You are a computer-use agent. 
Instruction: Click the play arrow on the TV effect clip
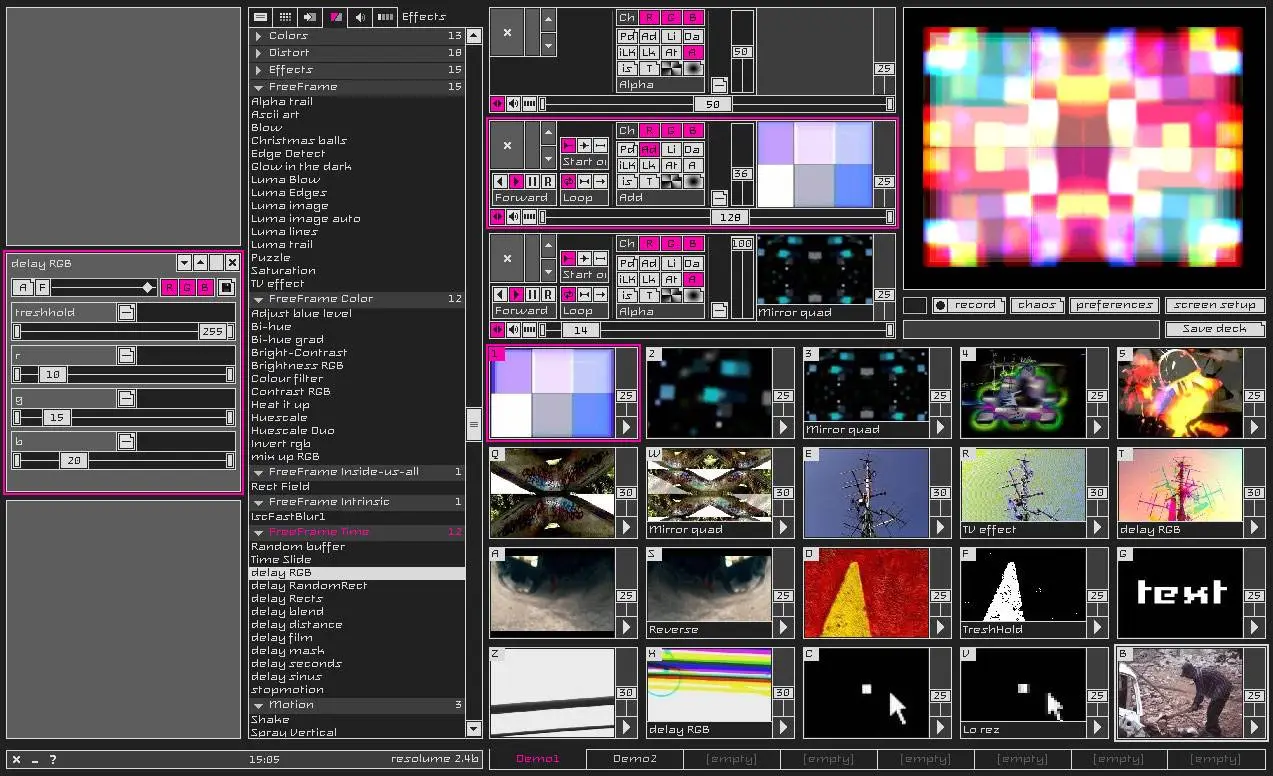coord(1097,527)
